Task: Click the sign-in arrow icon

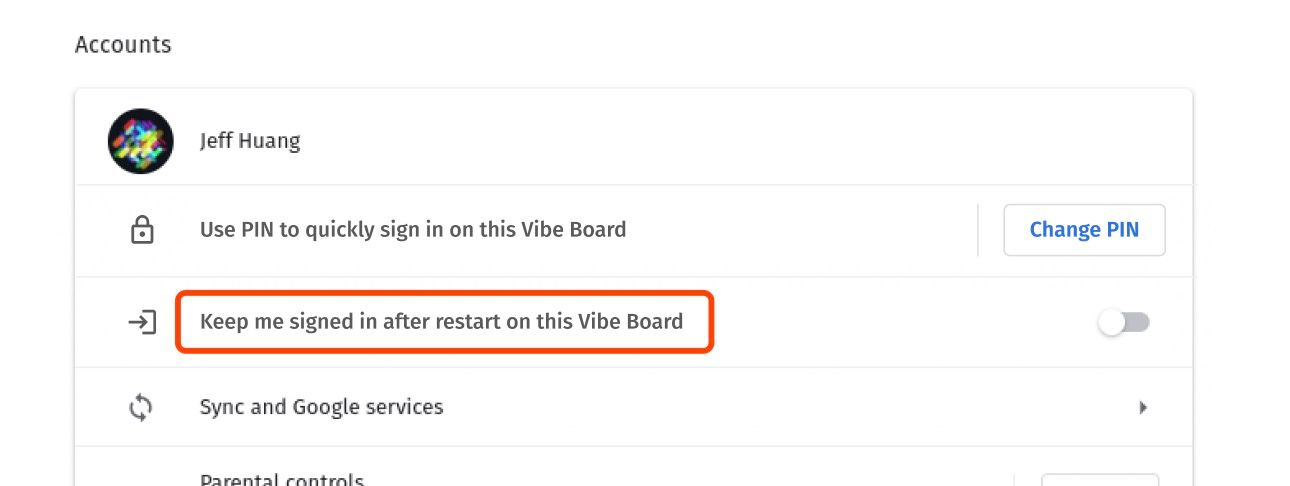Action: [142, 322]
